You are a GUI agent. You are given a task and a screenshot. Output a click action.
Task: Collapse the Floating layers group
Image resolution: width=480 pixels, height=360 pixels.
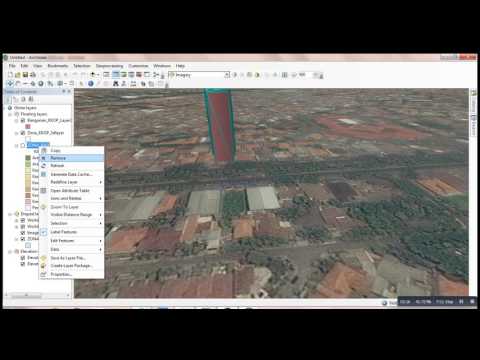(x=10, y=114)
